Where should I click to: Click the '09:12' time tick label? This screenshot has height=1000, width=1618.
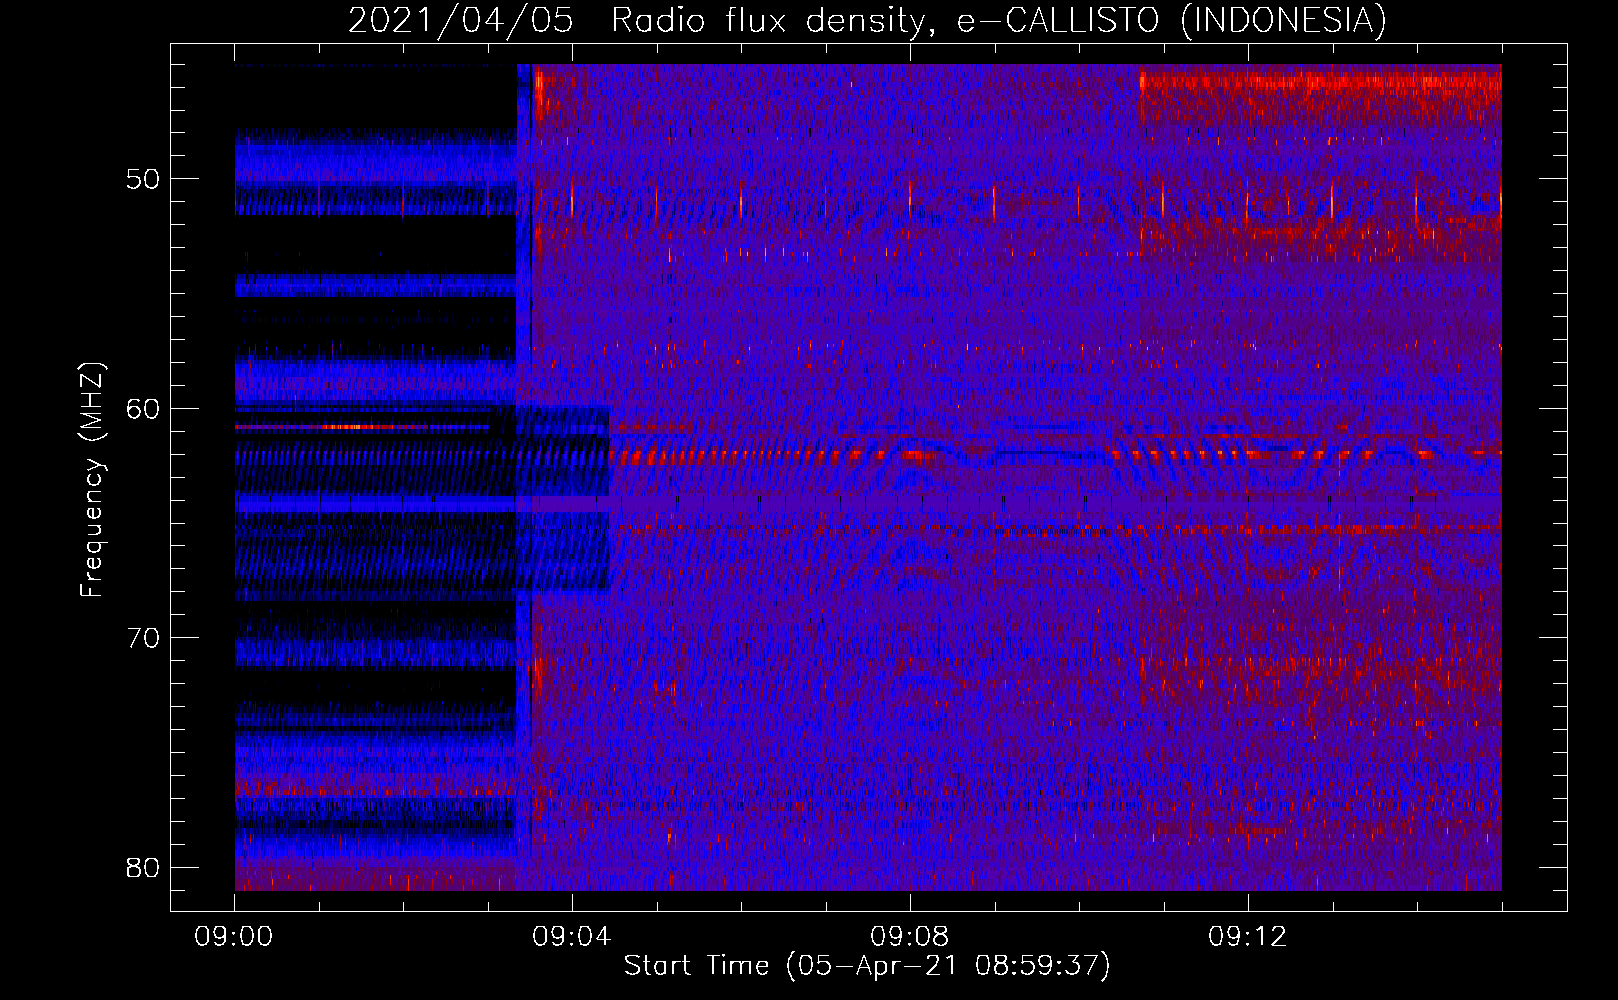(x=1248, y=937)
